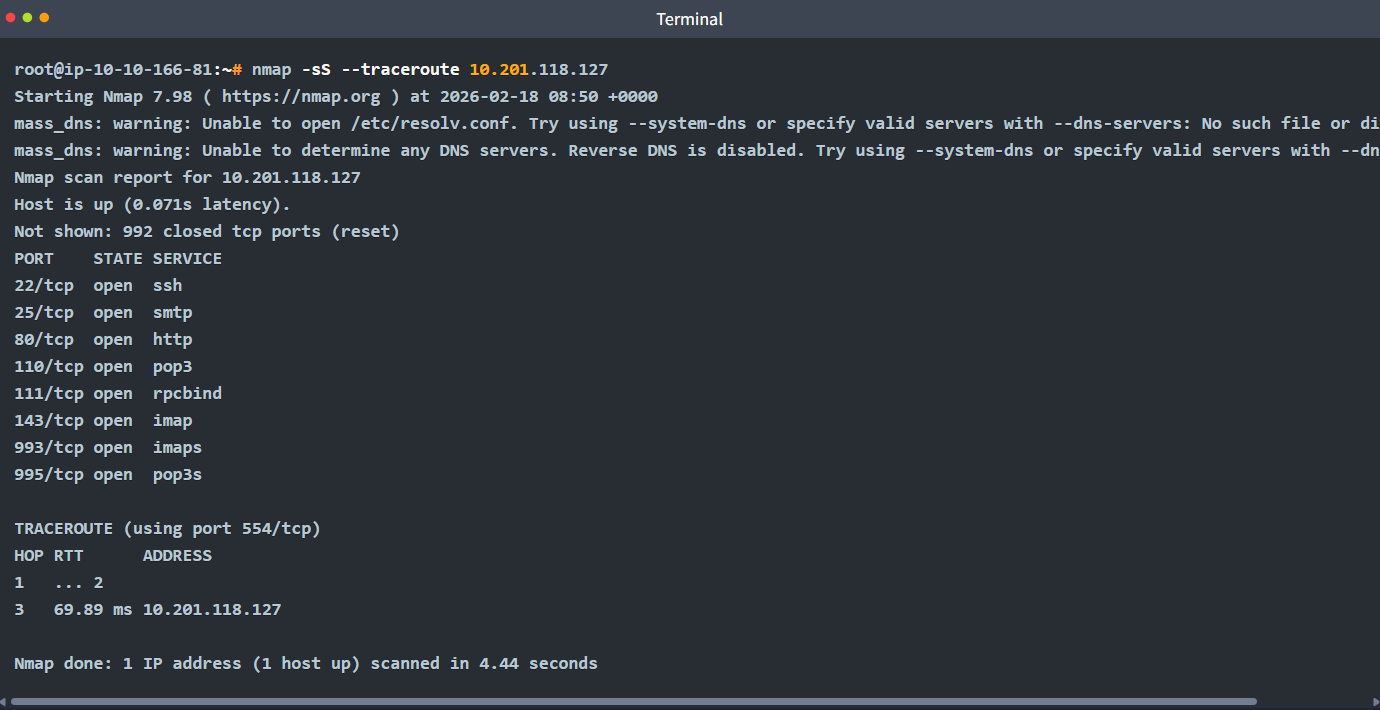This screenshot has height=710, width=1380.
Task: Click the --traceroute flag in the command
Action: pos(400,70)
